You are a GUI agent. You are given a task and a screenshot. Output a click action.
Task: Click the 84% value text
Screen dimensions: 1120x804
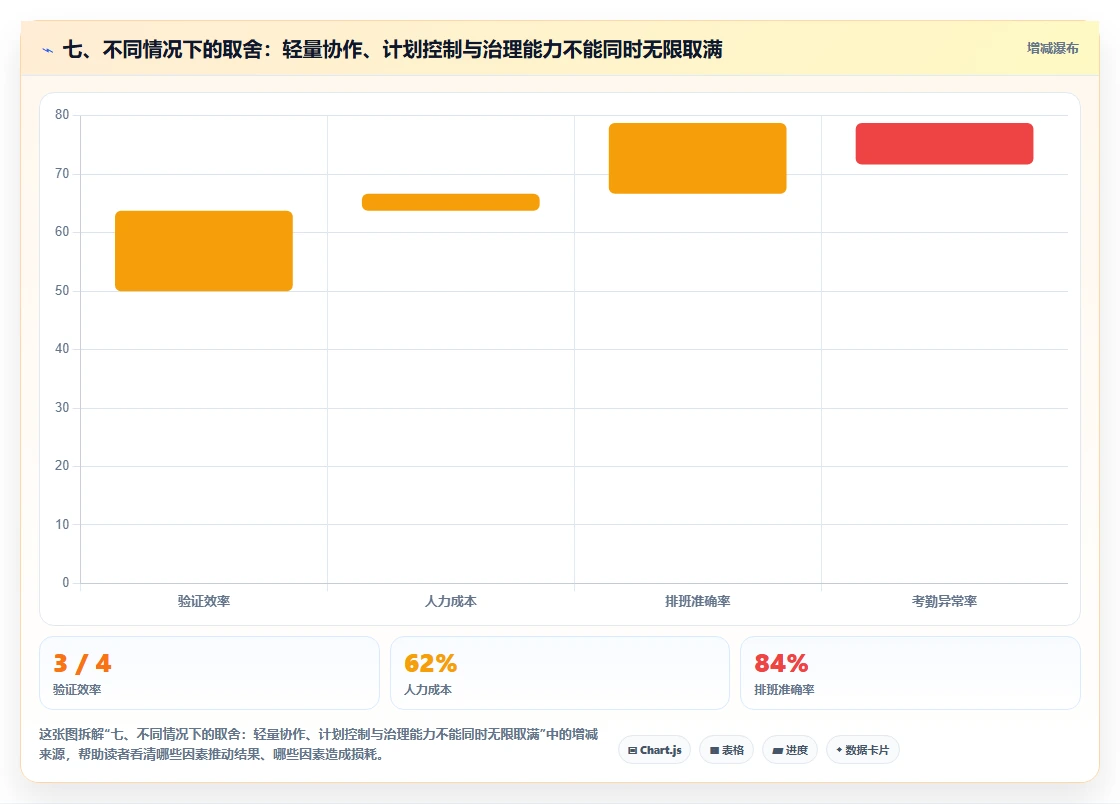coord(781,663)
